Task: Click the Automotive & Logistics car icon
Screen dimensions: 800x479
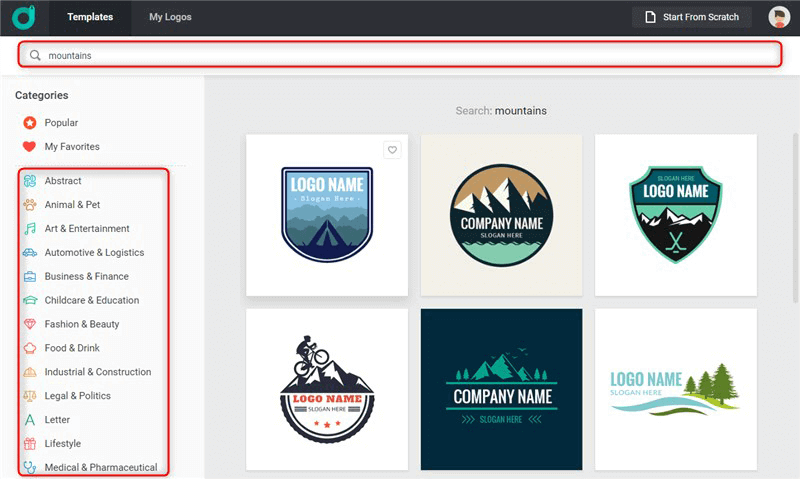Action: (x=30, y=253)
